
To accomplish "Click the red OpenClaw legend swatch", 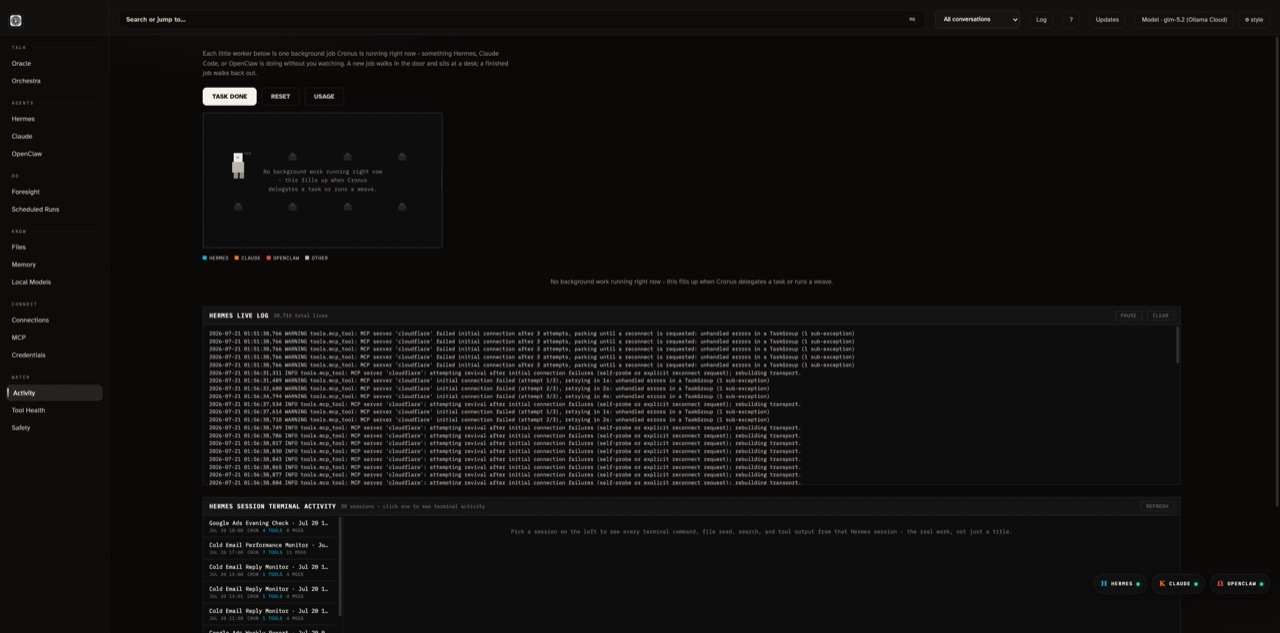I will click(x=269, y=258).
